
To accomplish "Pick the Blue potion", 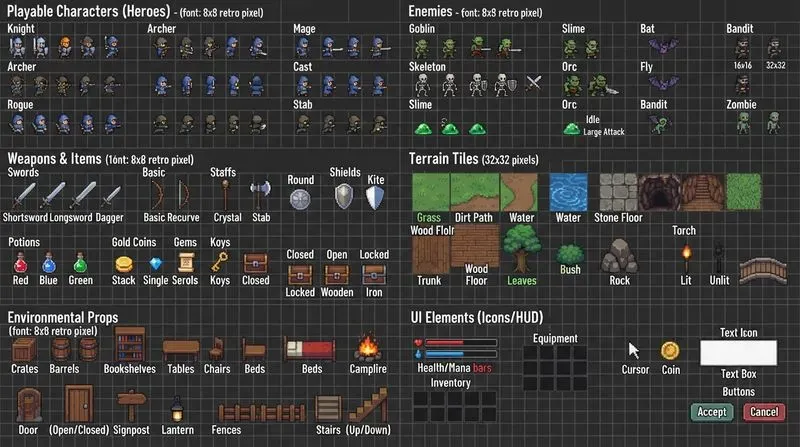I will [x=48, y=263].
